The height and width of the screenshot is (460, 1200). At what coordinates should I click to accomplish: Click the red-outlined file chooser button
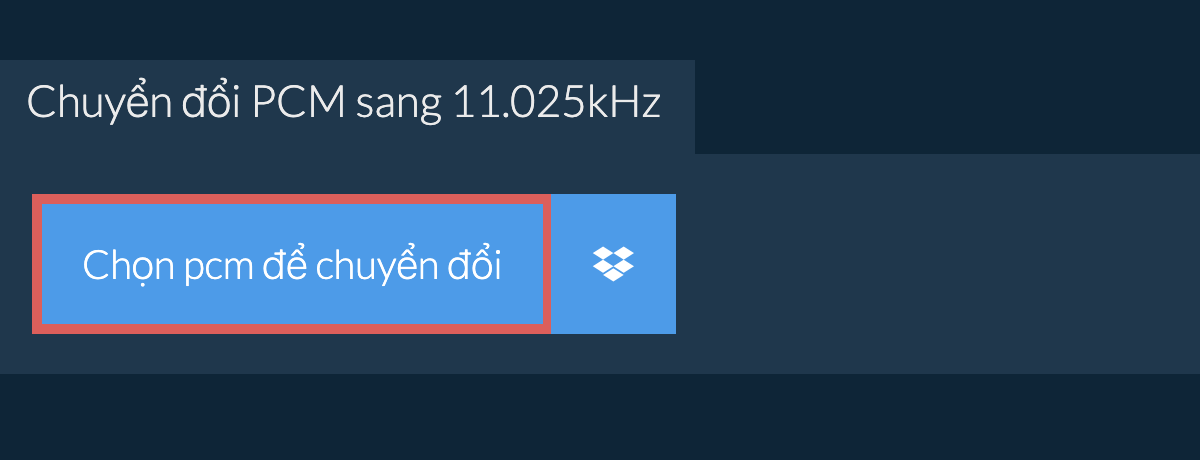coord(292,264)
